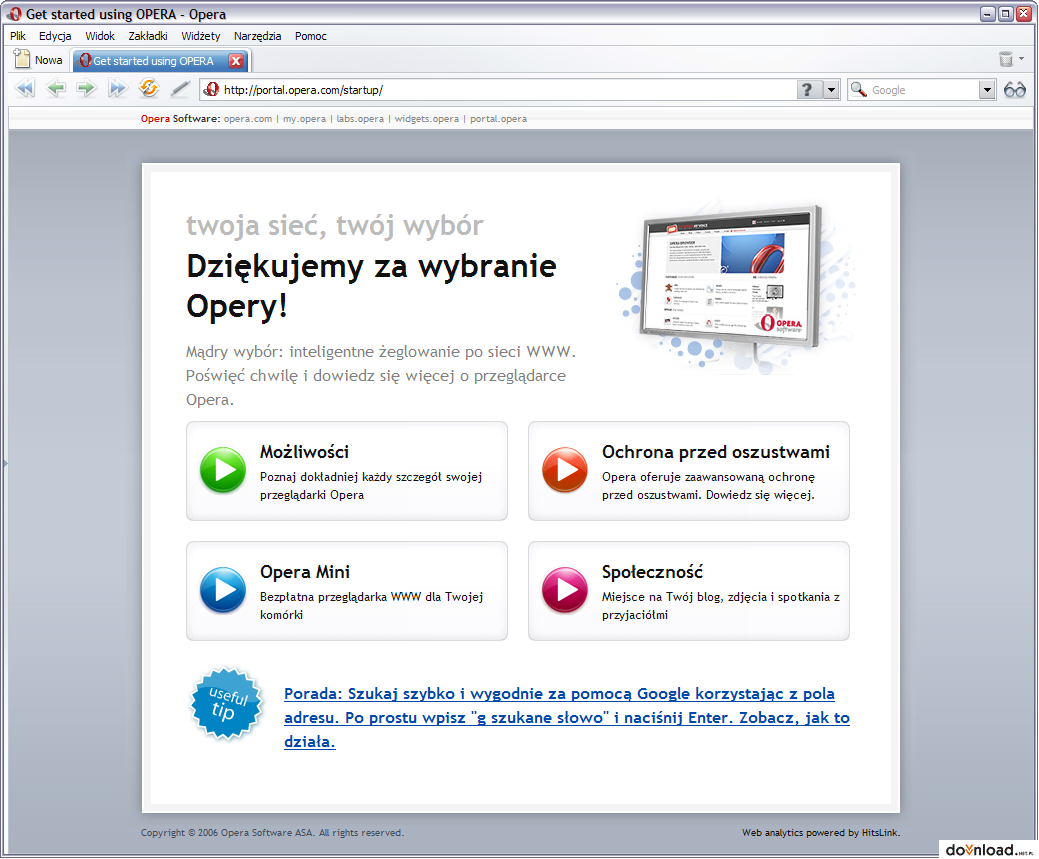The image size is (1039, 859).
Task: Click the blue useful tip badge
Action: point(227,704)
